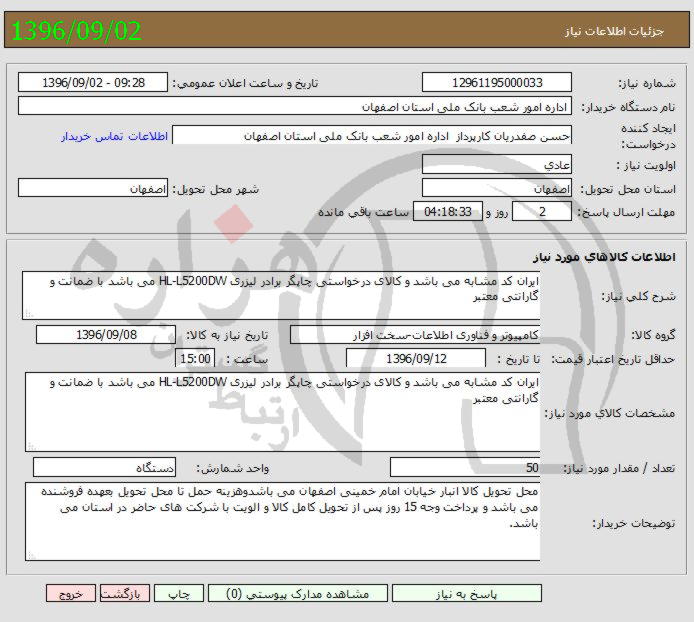Image resolution: width=694 pixels, height=622 pixels.
Task: Click the گروه کالا field
Action: click(x=415, y=335)
